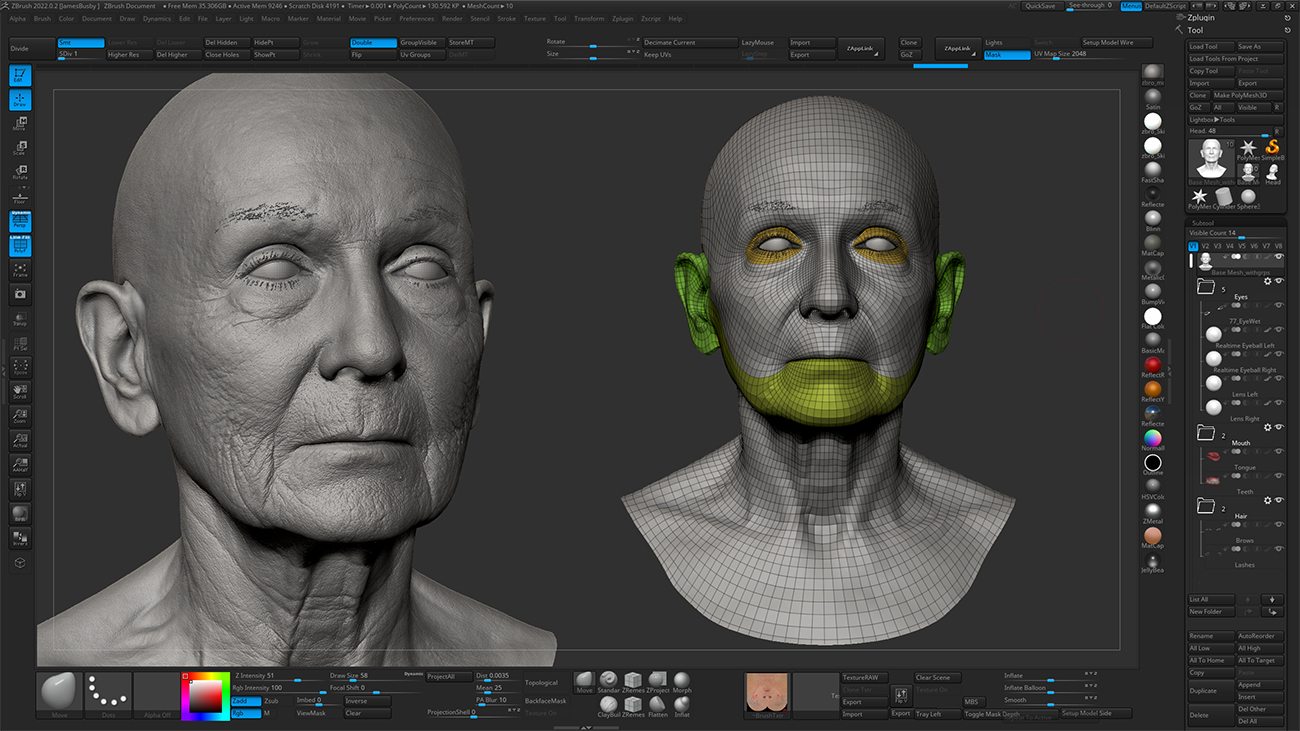Toggle Perspective (Persp) view mode
The height and width of the screenshot is (731, 1300).
20,220
